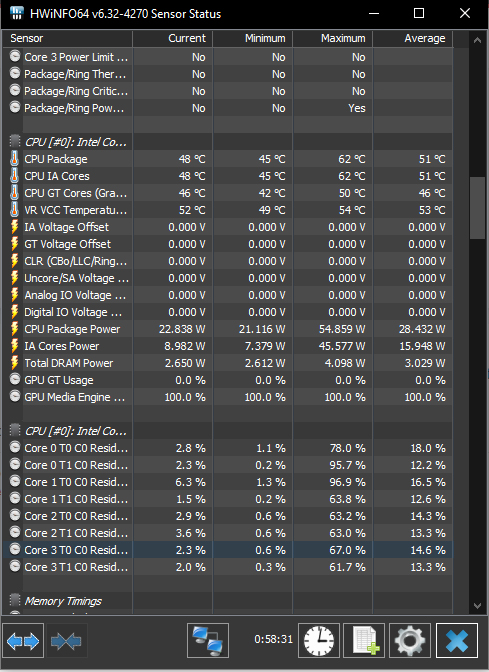The height and width of the screenshot is (672, 489).
Task: Select the VR VCC Temperature row
Action: tap(228, 210)
